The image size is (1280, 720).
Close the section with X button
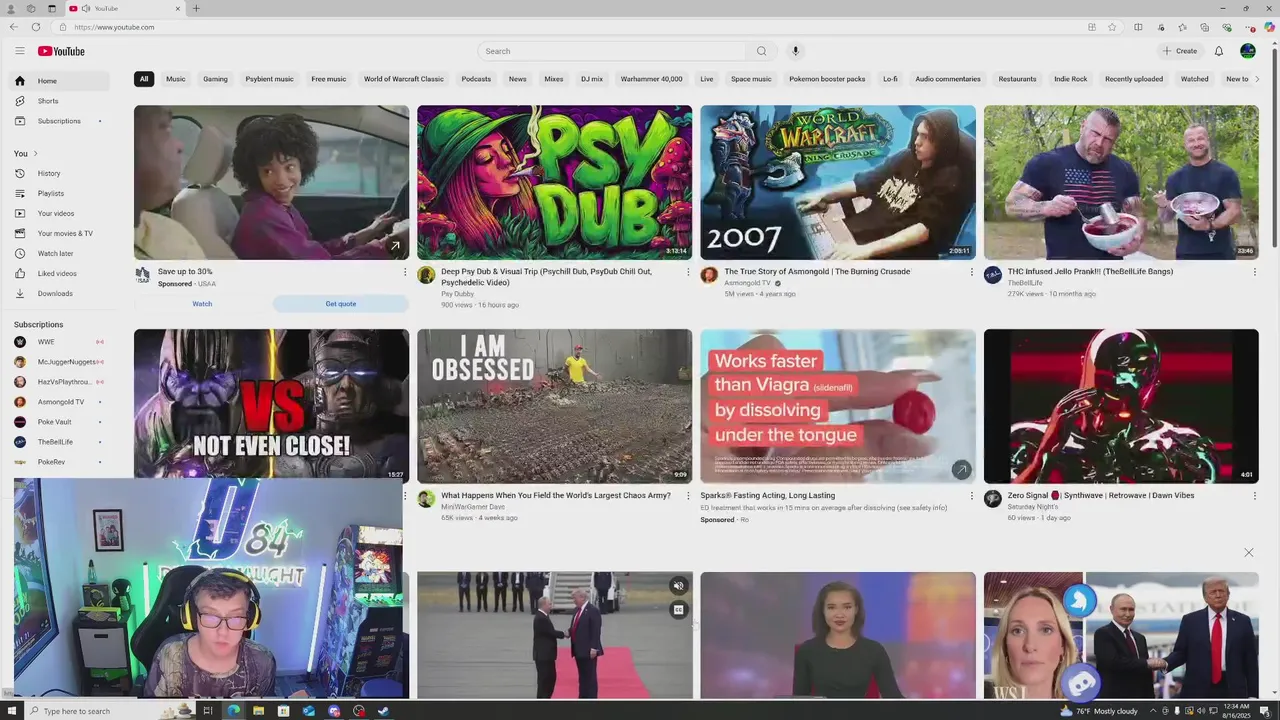click(1248, 552)
